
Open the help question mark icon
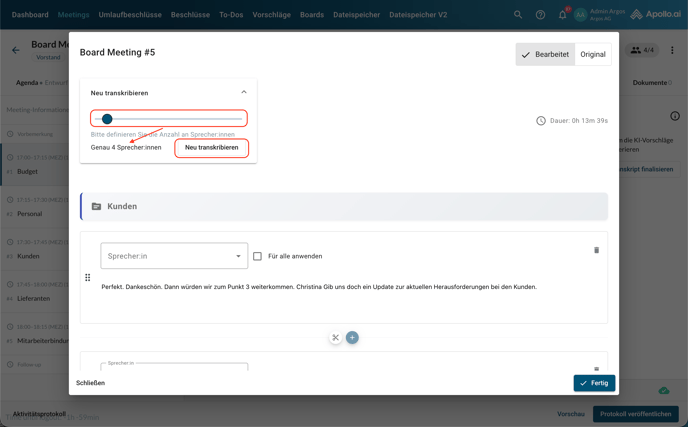[x=540, y=15]
